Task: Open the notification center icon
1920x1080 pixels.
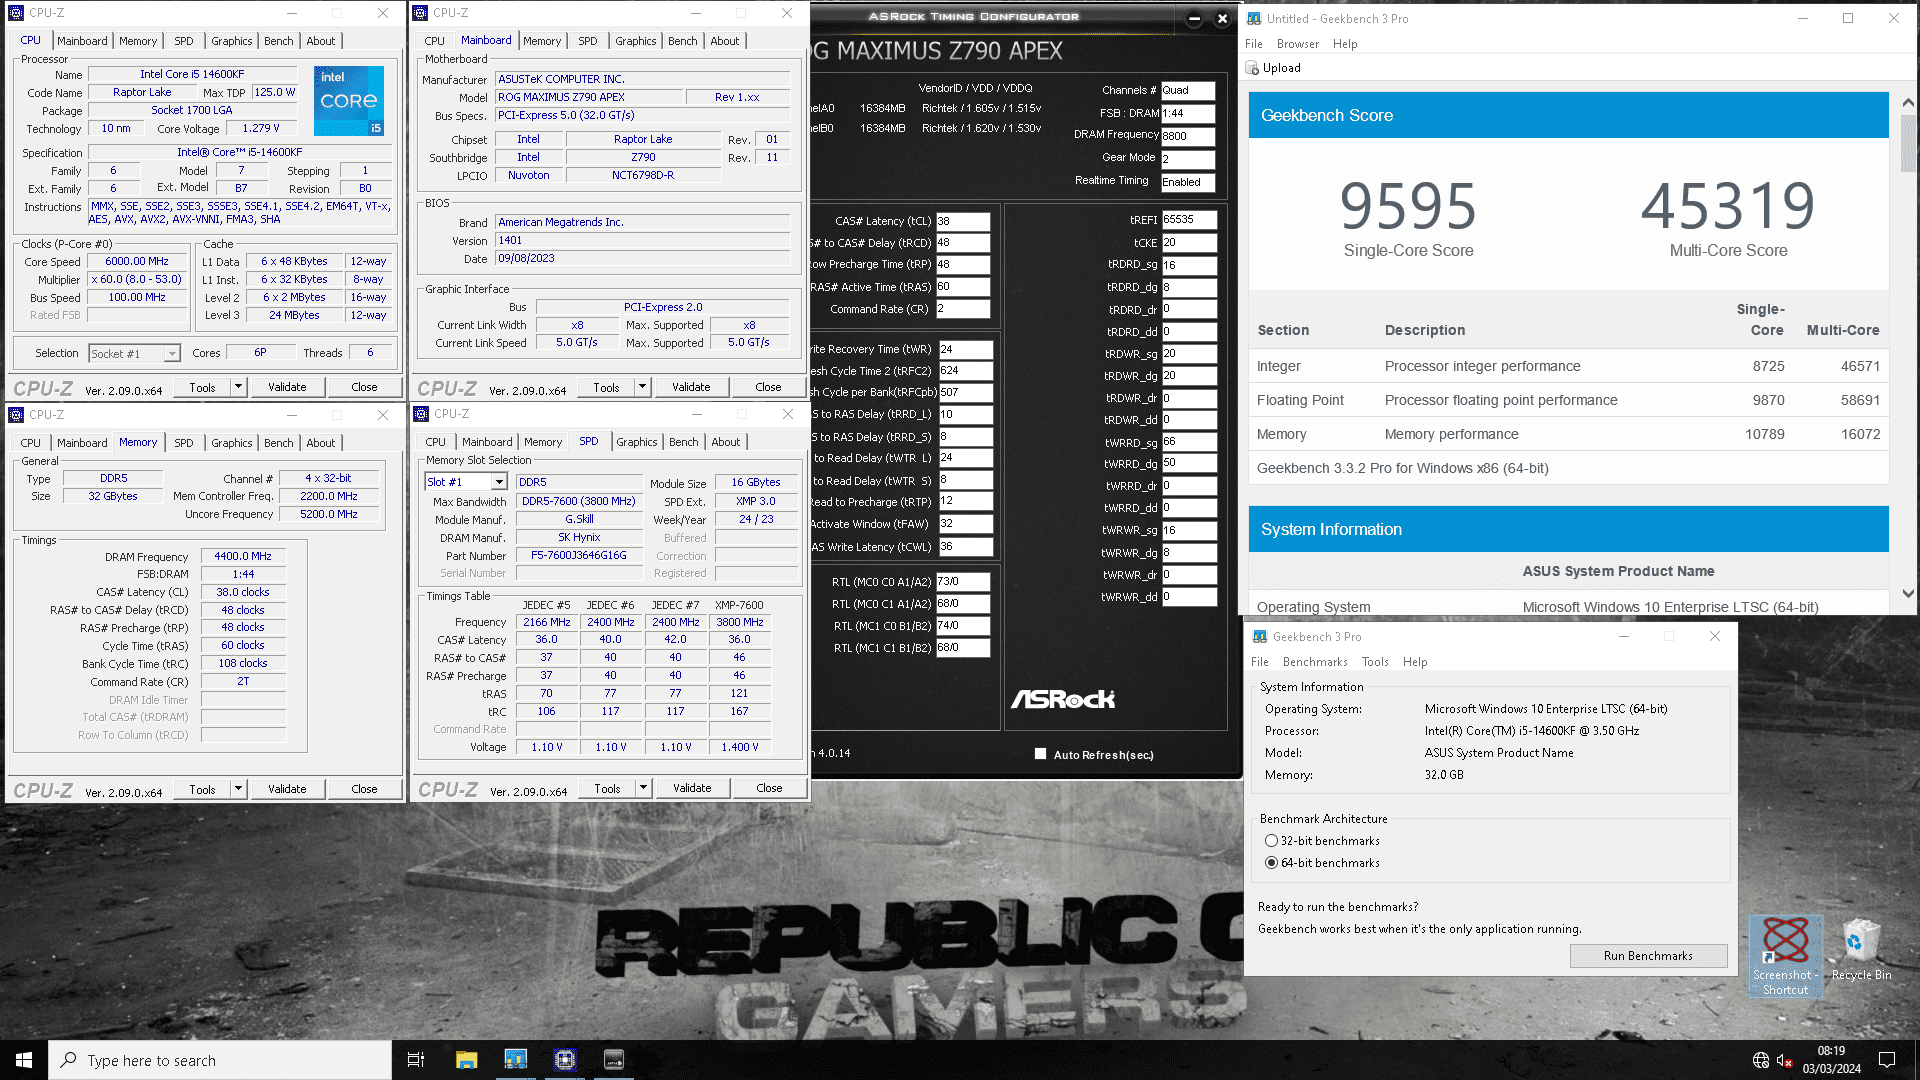Action: [1887, 1060]
